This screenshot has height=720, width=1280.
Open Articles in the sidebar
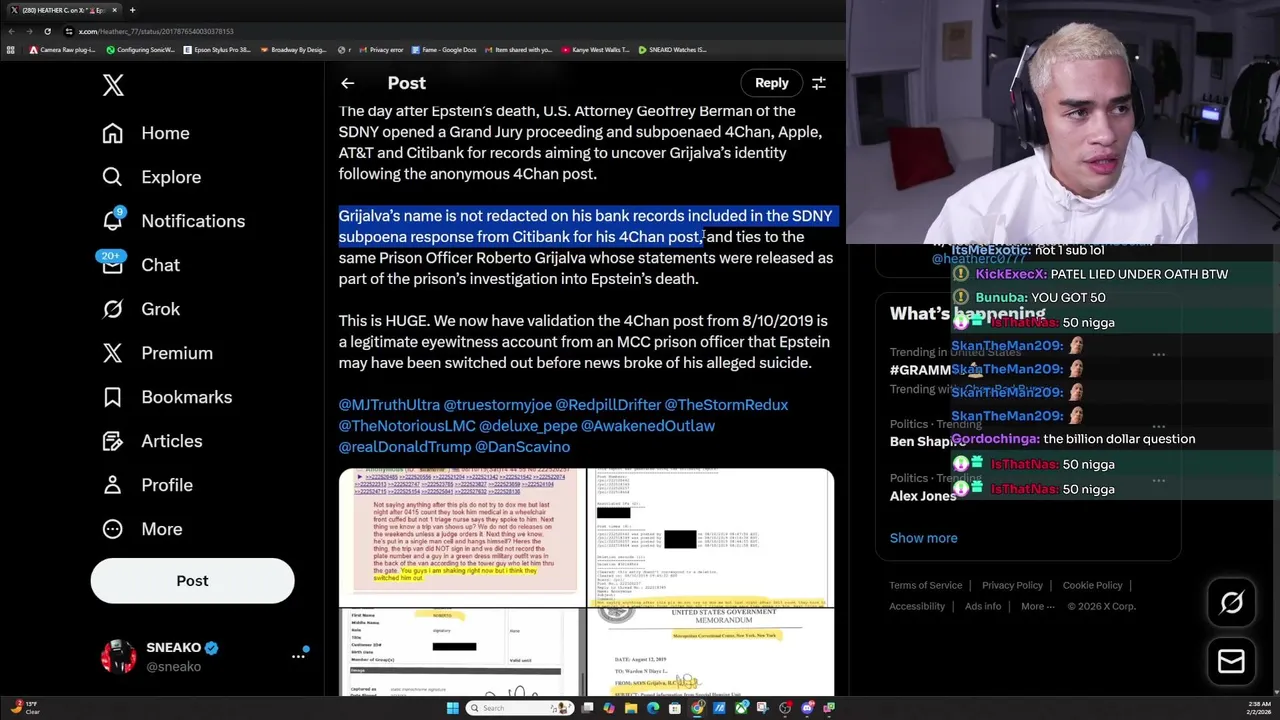pos(152,441)
